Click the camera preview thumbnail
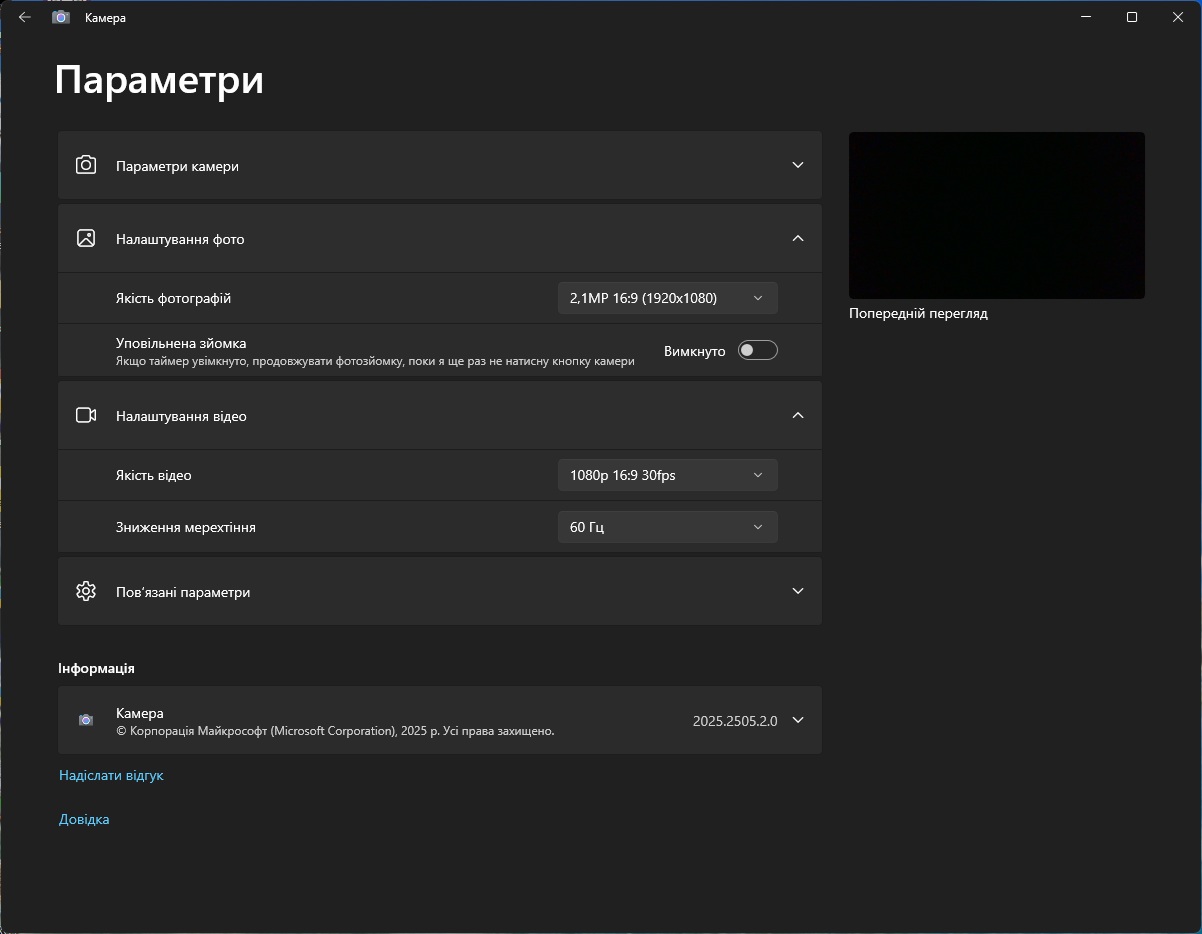The height and width of the screenshot is (934, 1202). [x=996, y=215]
